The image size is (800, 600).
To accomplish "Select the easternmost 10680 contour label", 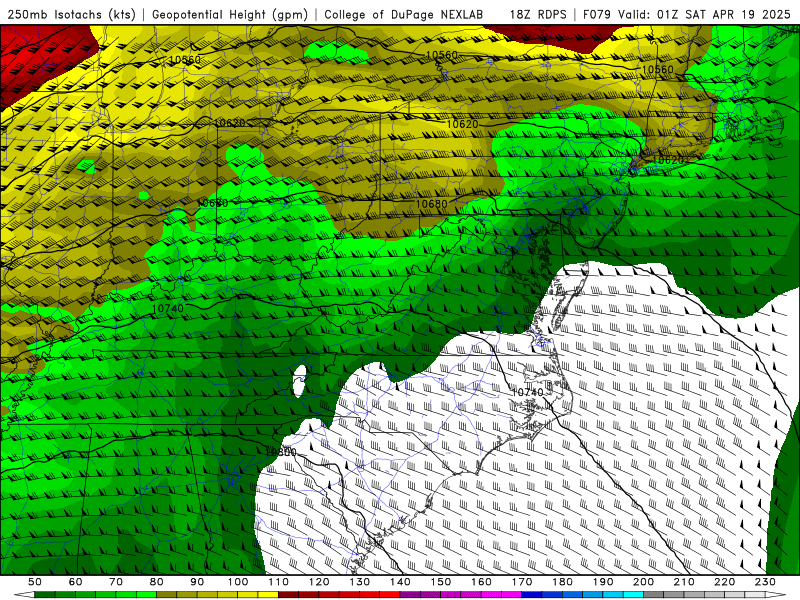I will (432, 204).
